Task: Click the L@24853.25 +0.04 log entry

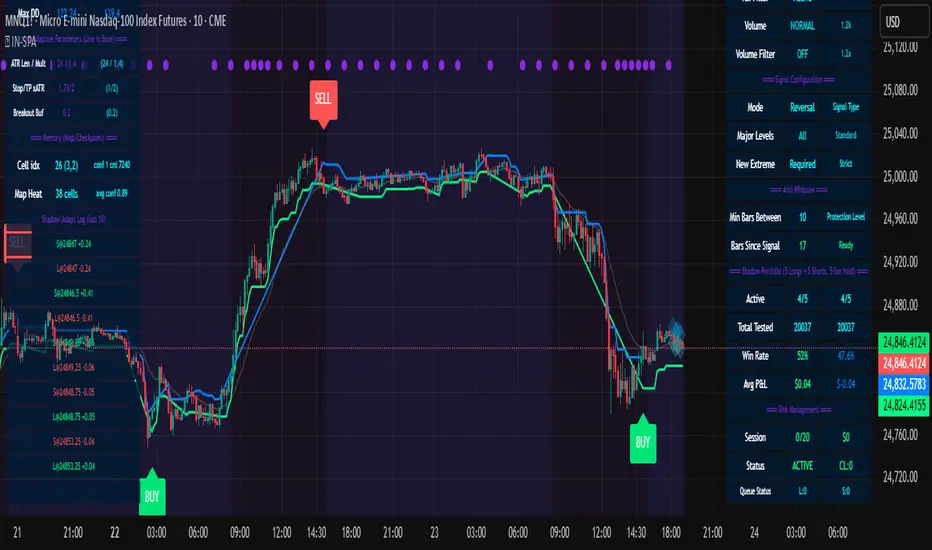Action: (x=74, y=466)
